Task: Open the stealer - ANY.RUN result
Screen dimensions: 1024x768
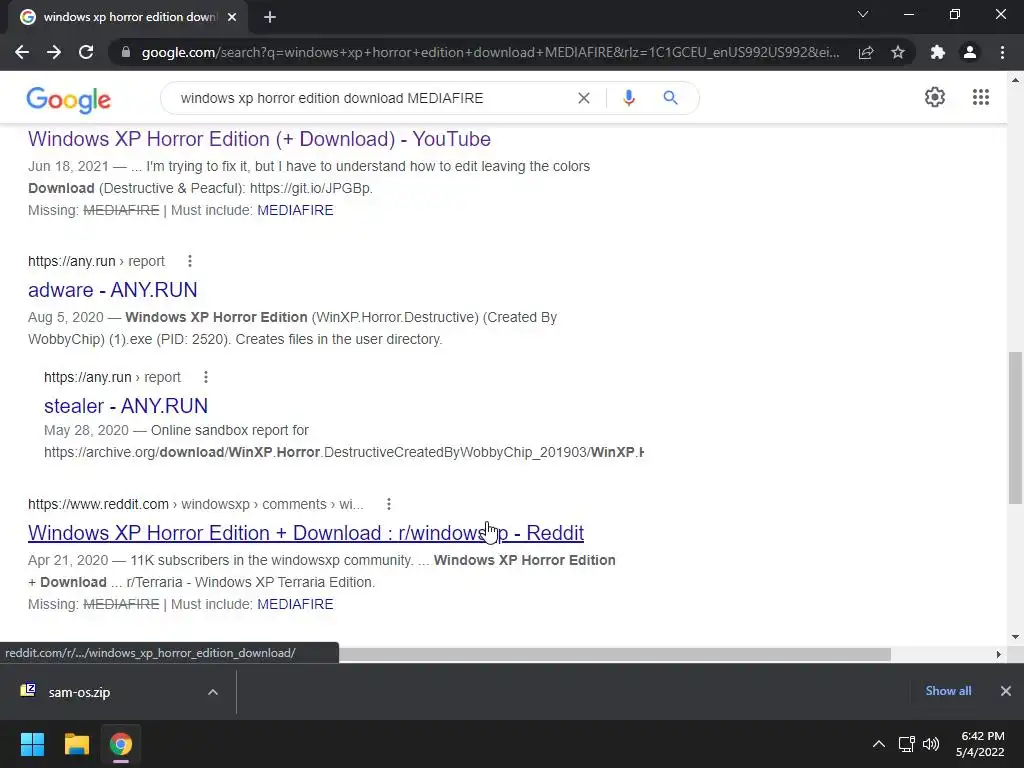Action: [126, 406]
